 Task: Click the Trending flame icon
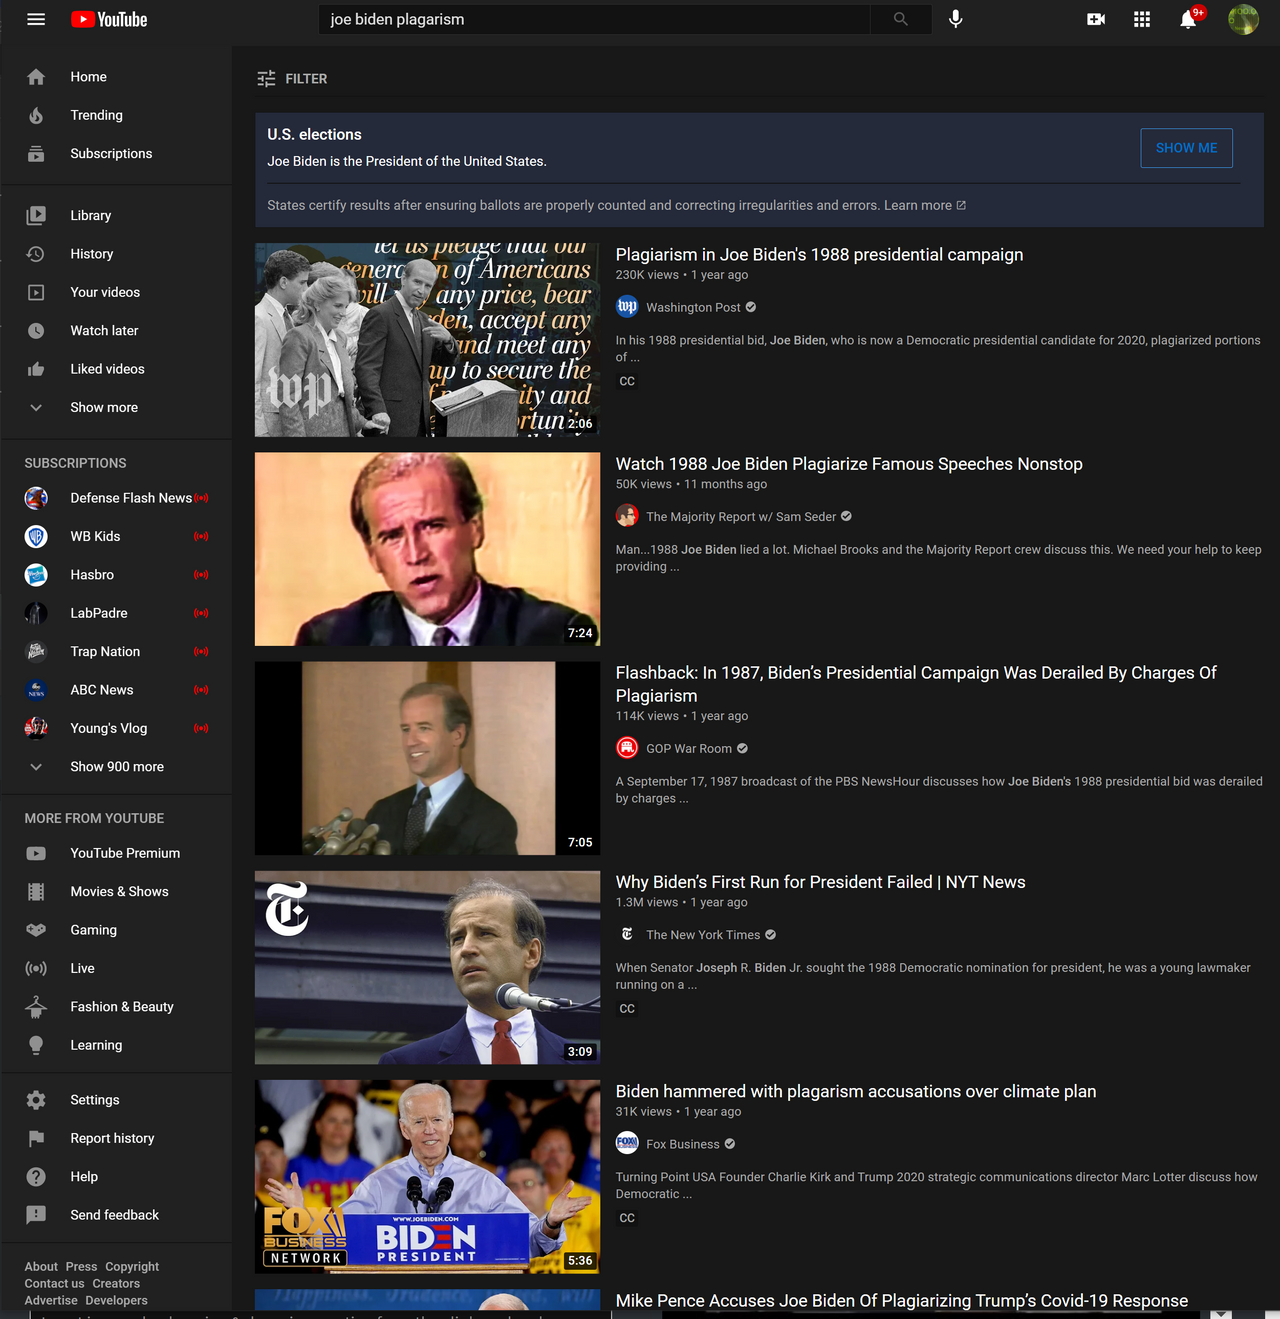point(36,115)
